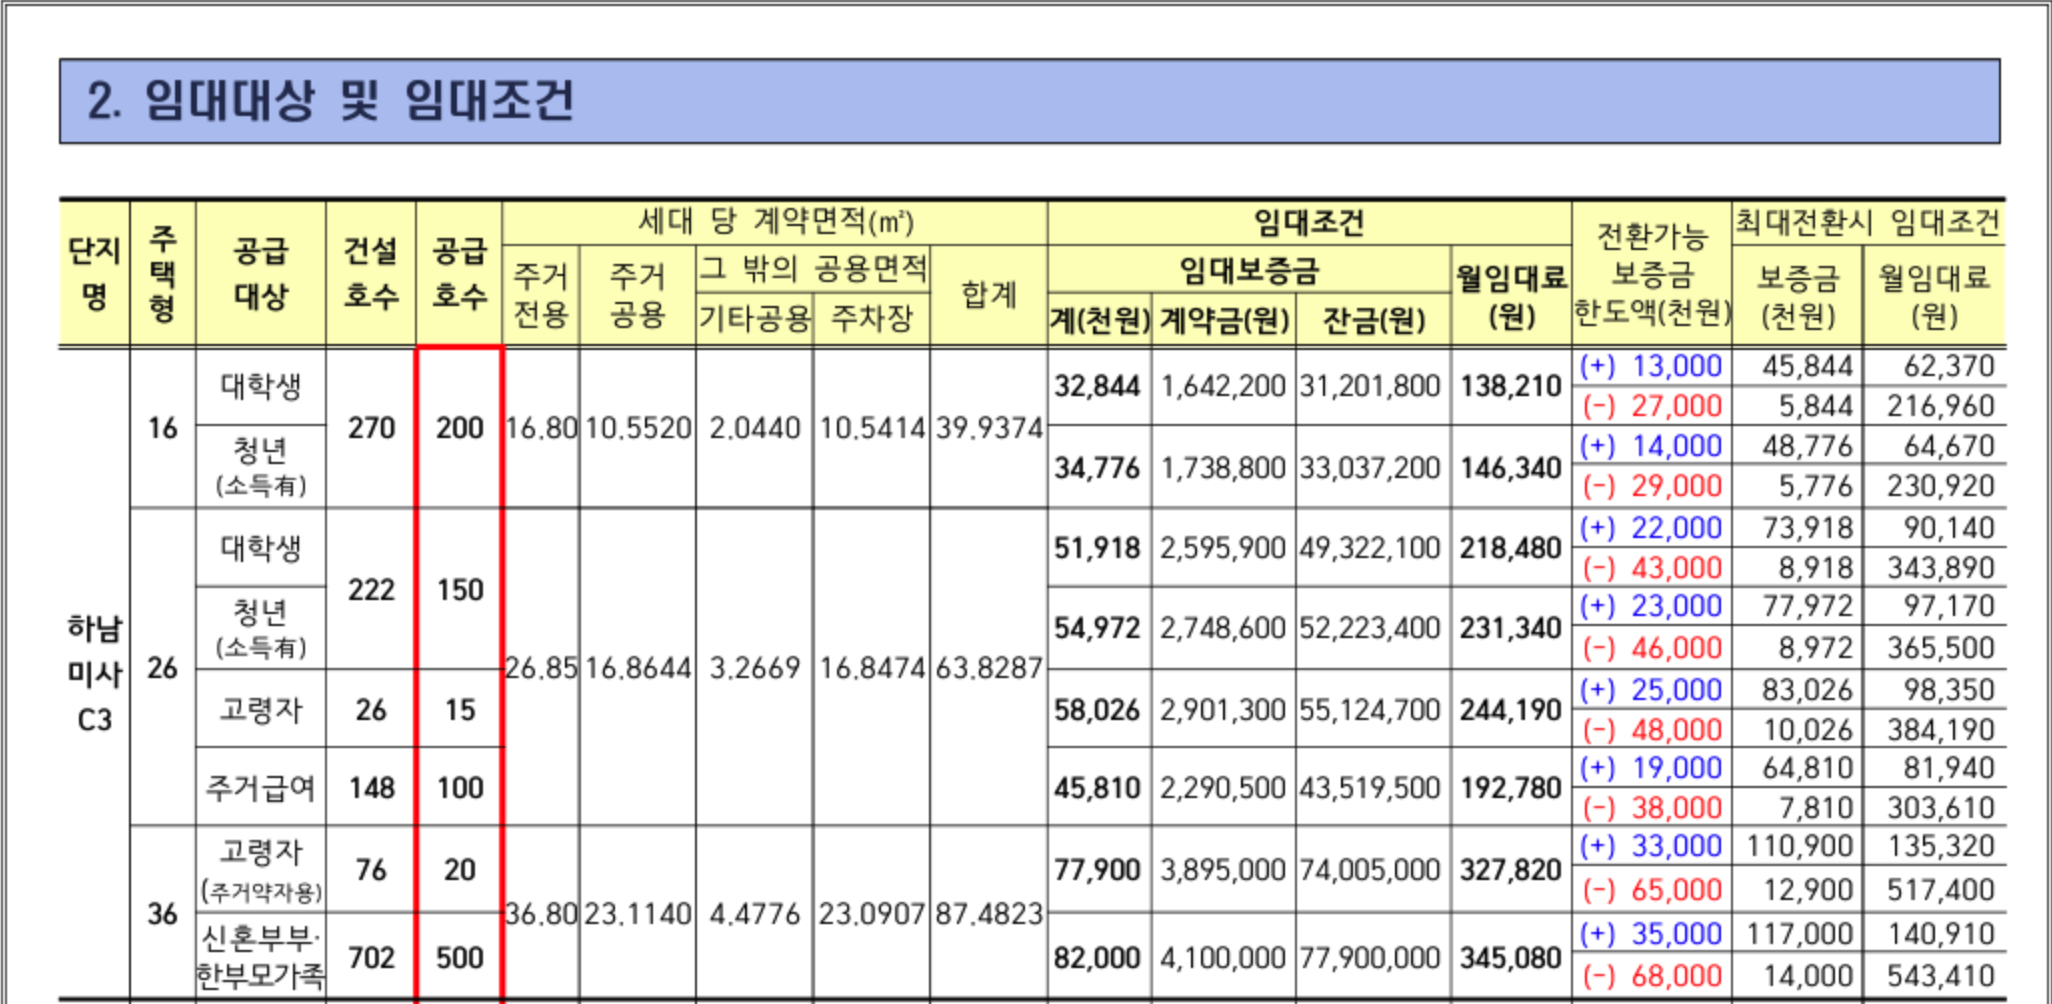Select the 하남 미사 C3 complex name cell
Image resolution: width=2052 pixels, height=1004 pixels.
pyautogui.click(x=94, y=673)
